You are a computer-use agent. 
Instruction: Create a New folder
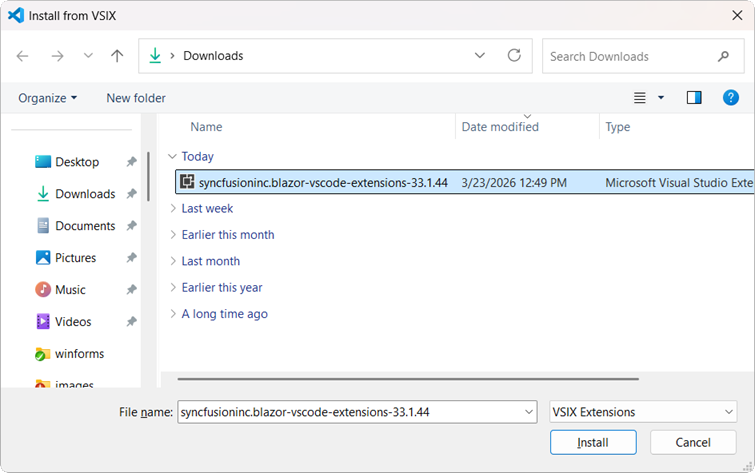click(136, 98)
